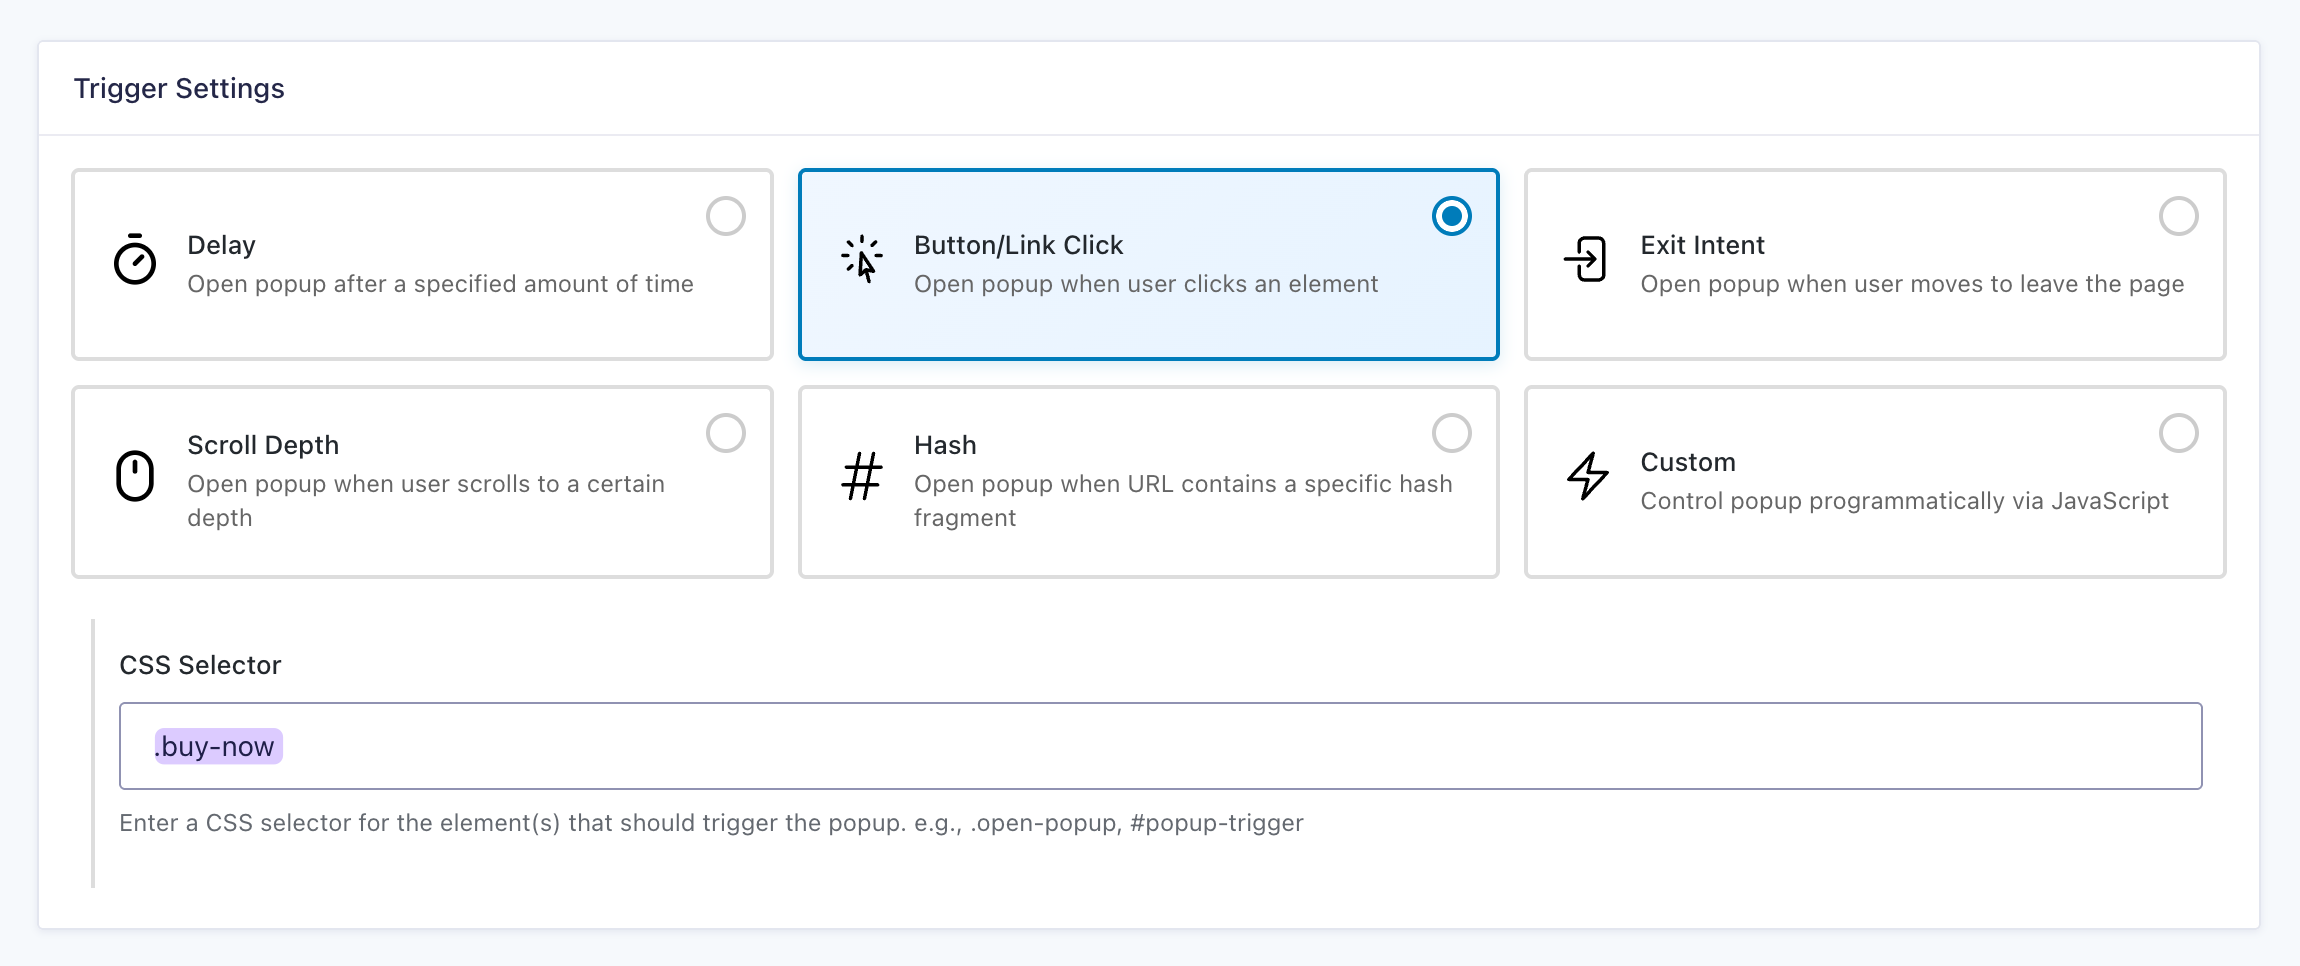Select the Scroll Depth radio button

(726, 433)
